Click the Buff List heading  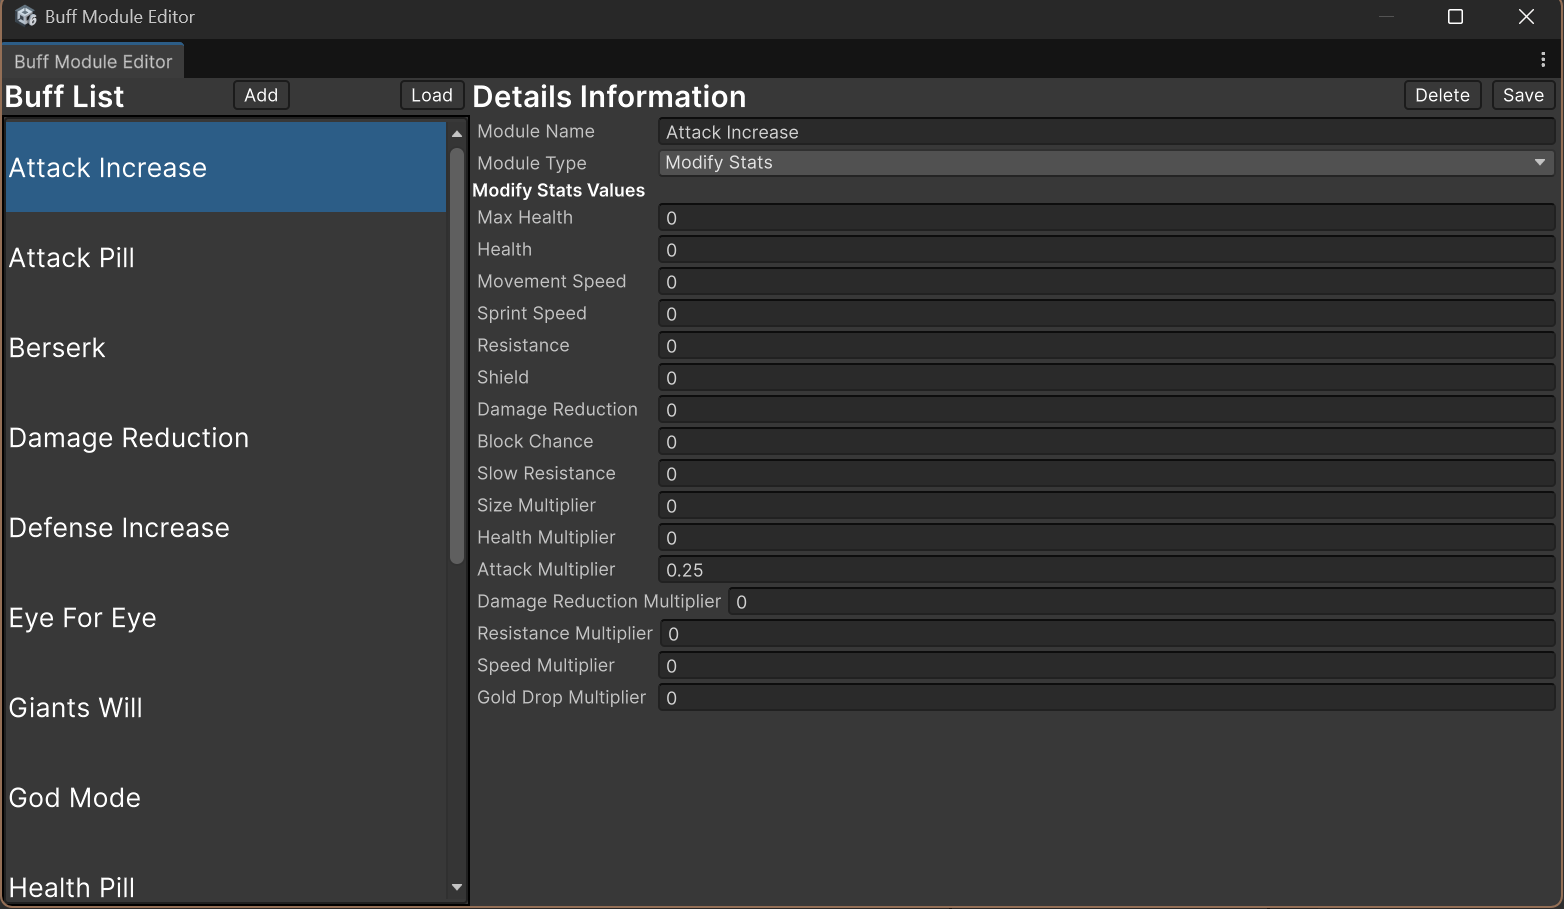64,97
